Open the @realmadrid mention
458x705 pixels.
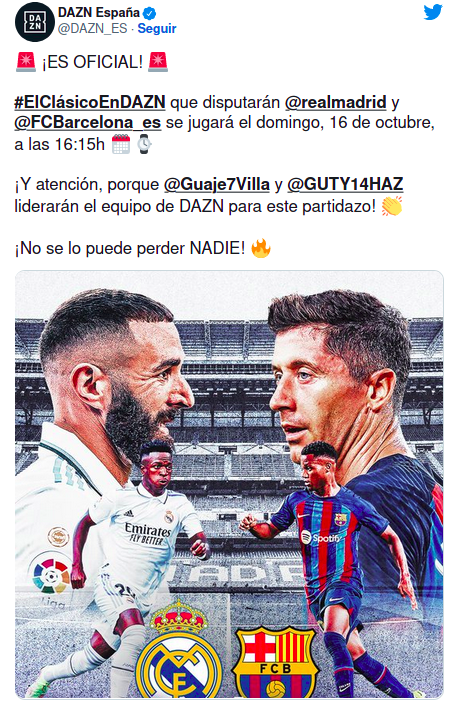click(x=336, y=102)
